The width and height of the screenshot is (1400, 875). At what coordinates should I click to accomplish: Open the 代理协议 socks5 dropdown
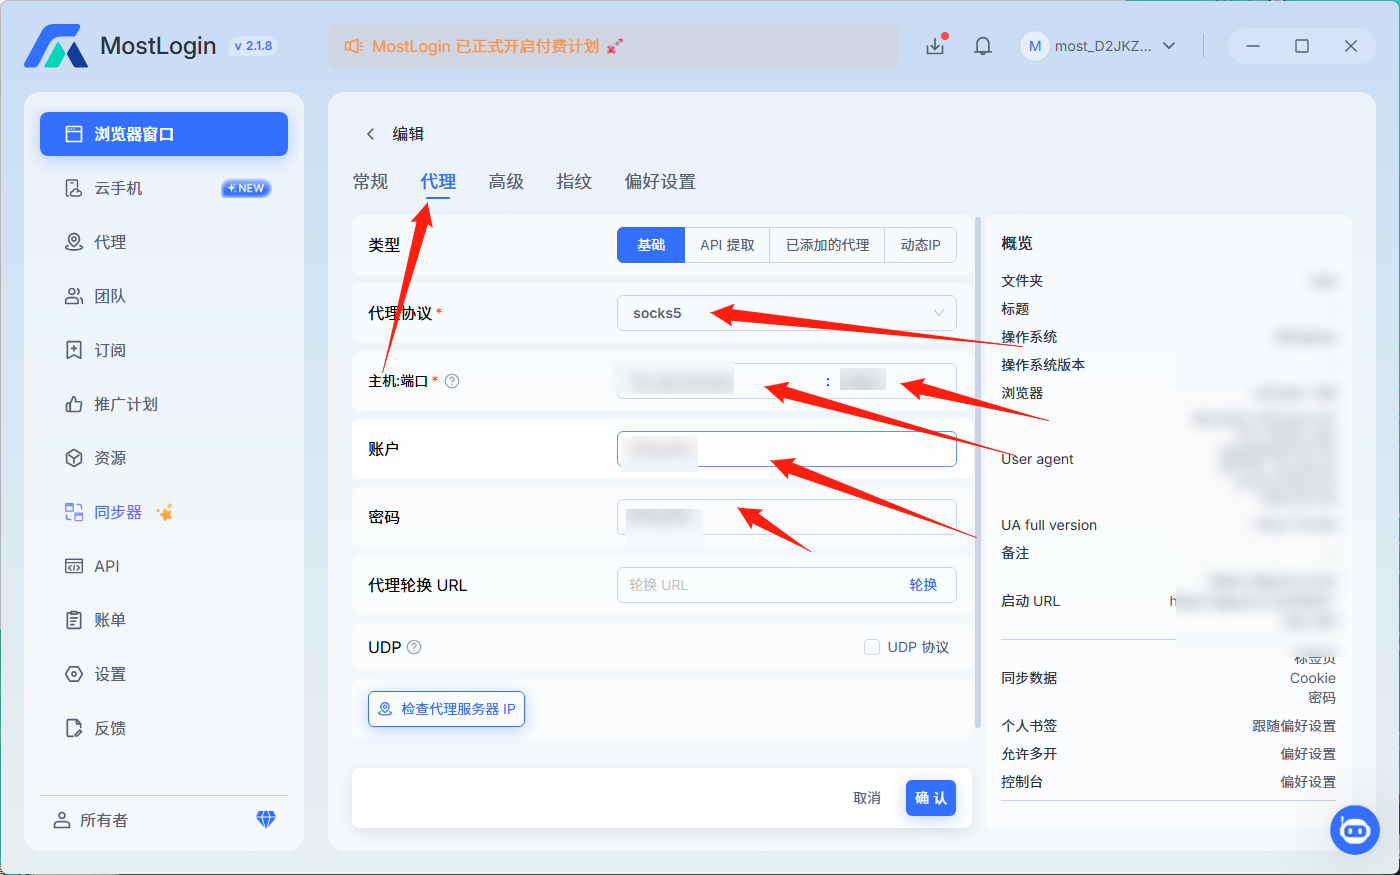tap(787, 313)
